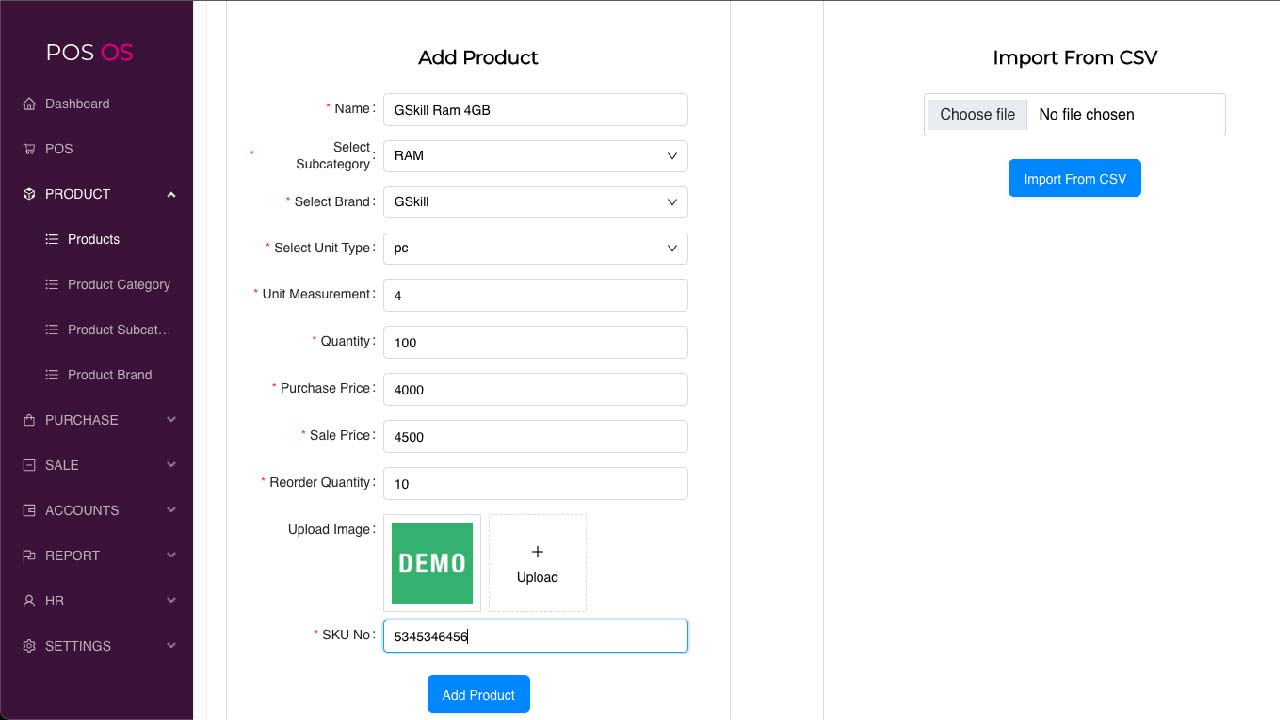Image resolution: width=1280 pixels, height=720 pixels.
Task: Collapse the PRODUCT menu chevron
Action: tap(171, 194)
